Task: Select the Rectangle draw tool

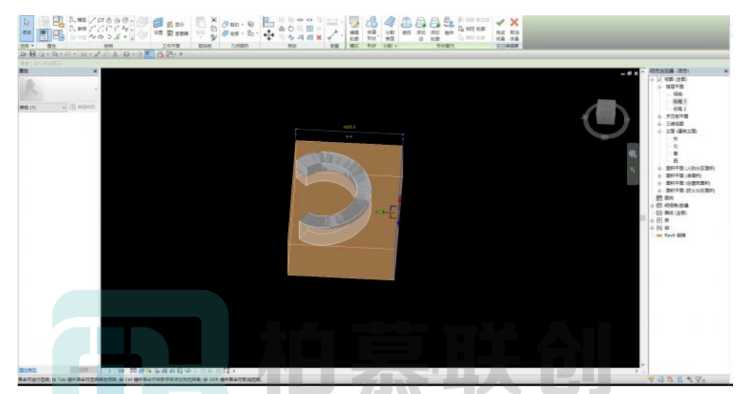Action: tap(100, 20)
